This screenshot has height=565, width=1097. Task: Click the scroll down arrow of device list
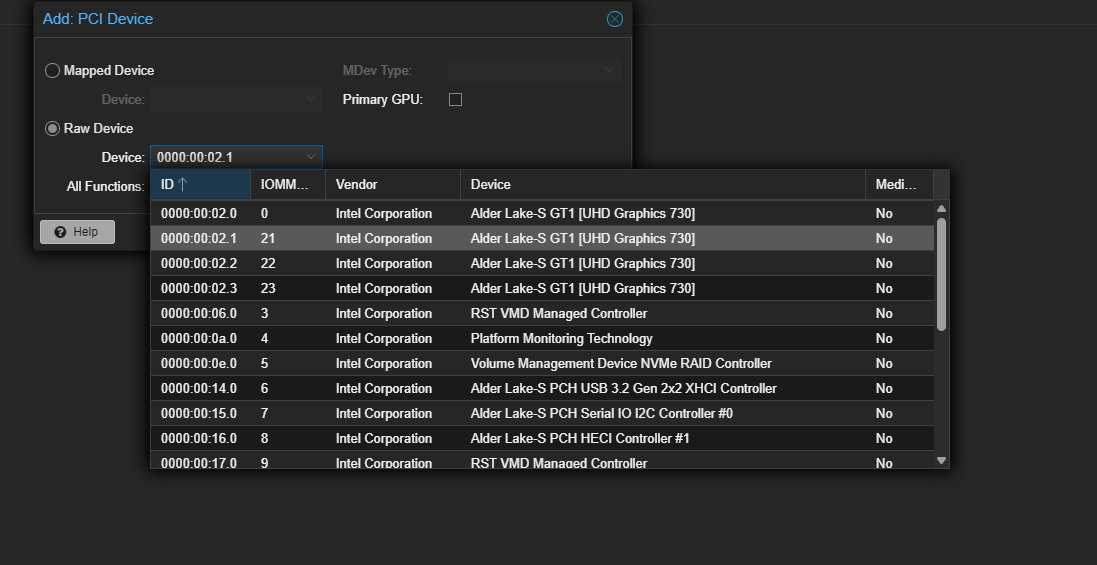coord(941,460)
